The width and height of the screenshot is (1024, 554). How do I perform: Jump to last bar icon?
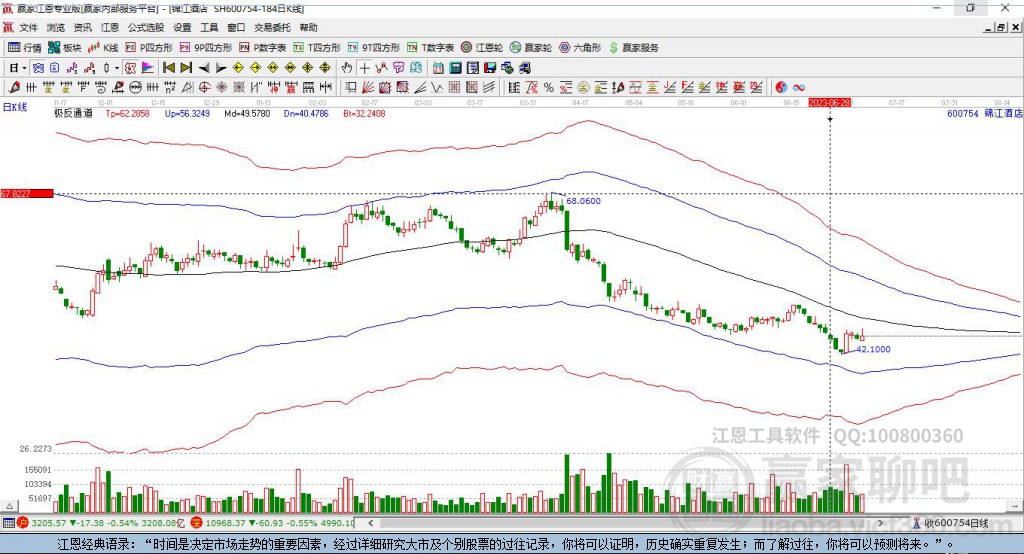pyautogui.click(x=186, y=68)
